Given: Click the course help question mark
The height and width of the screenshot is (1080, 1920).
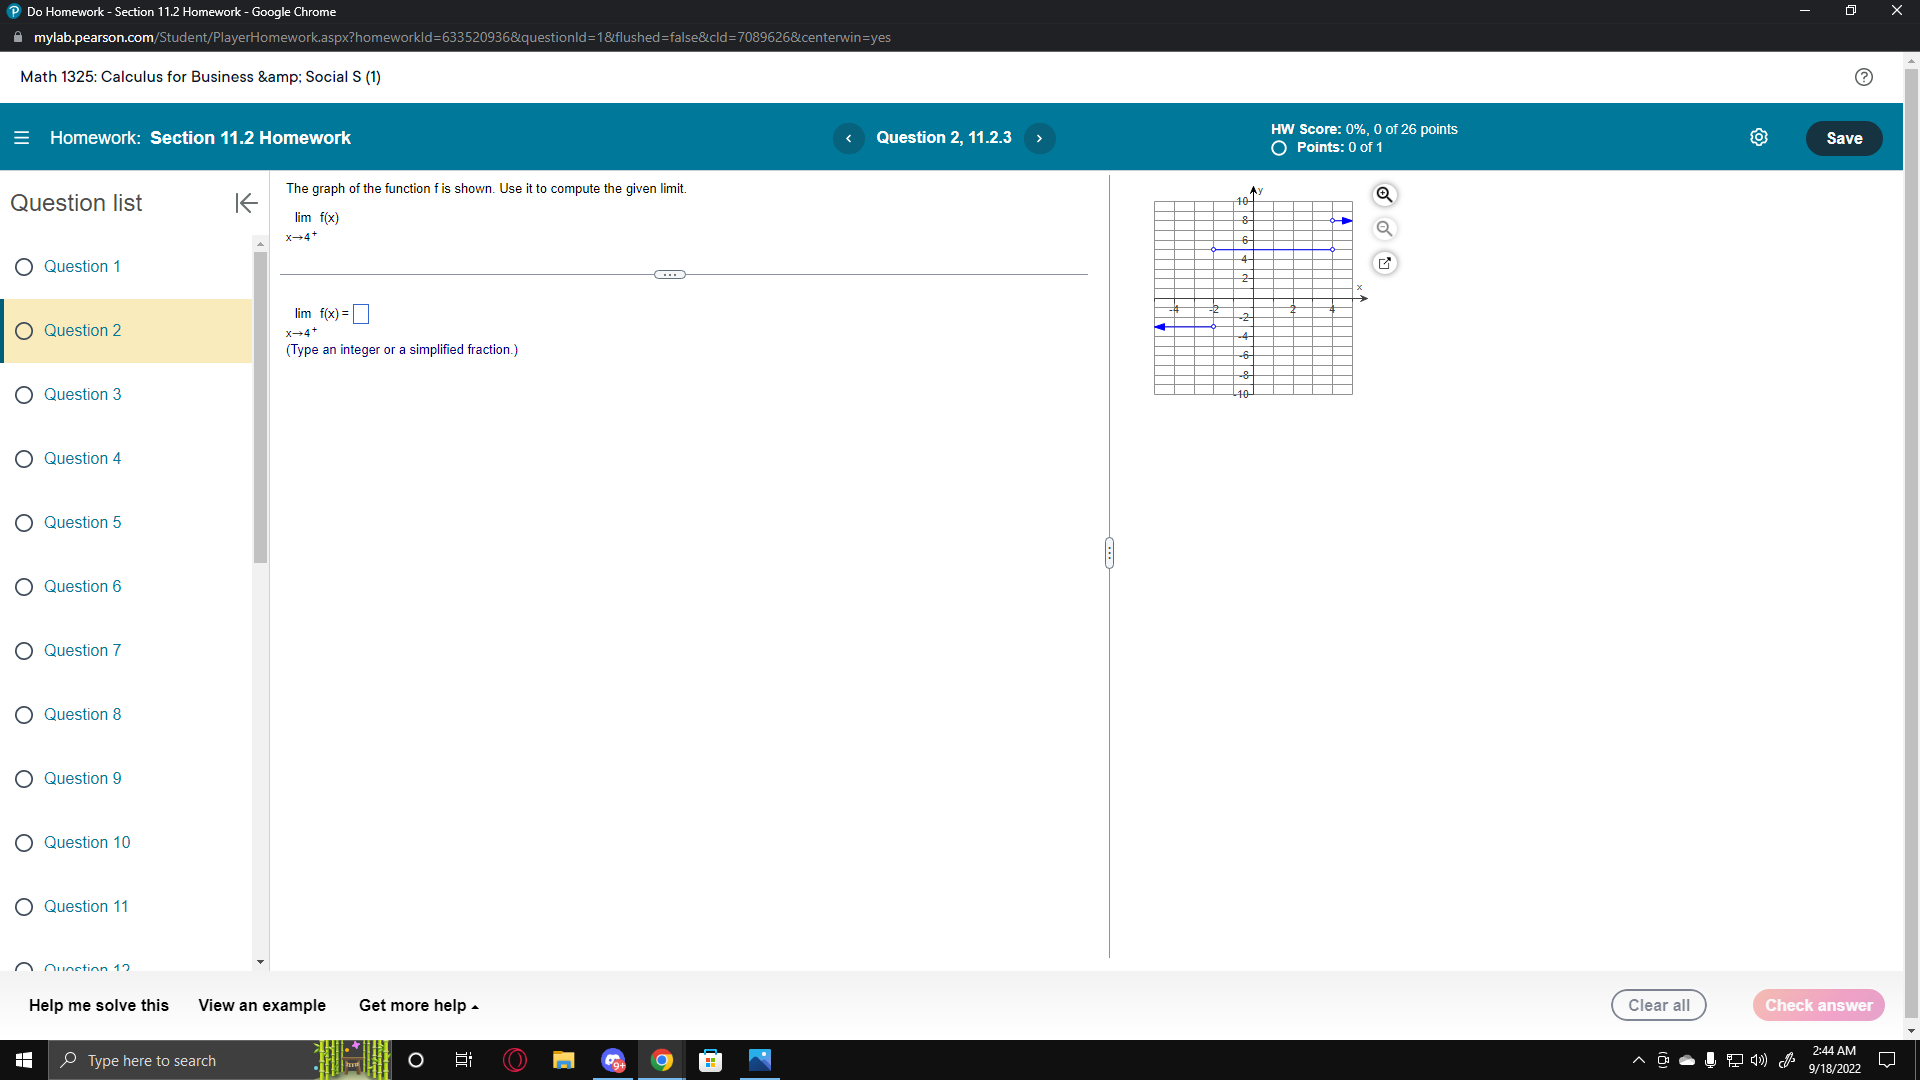Looking at the screenshot, I should (1864, 77).
